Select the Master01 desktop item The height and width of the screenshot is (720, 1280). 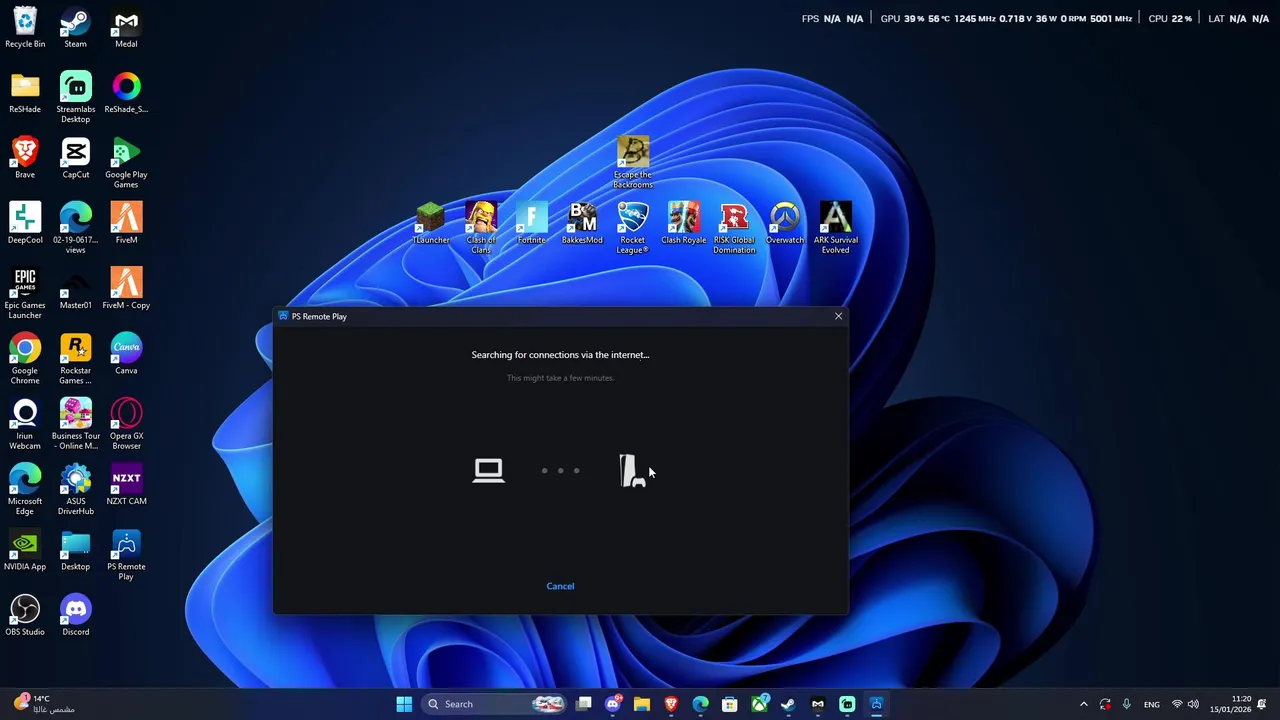click(x=75, y=289)
